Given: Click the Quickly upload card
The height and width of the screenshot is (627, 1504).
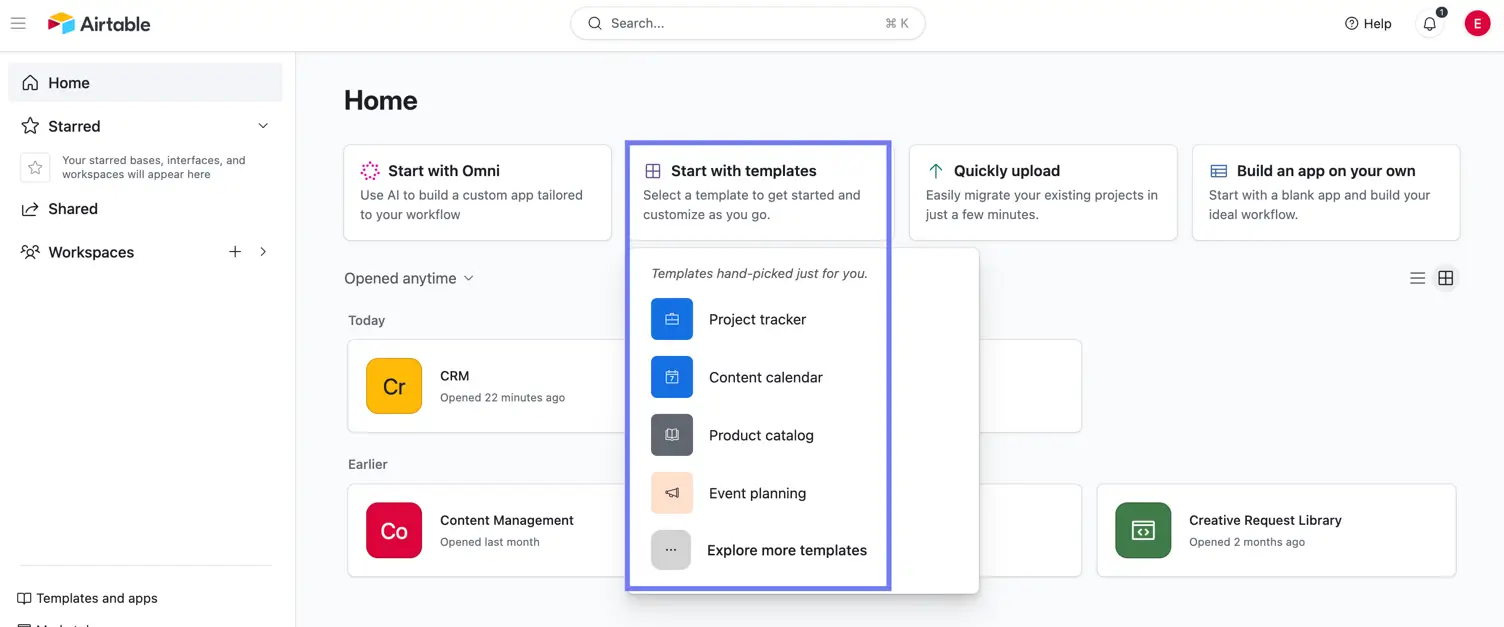Looking at the screenshot, I should (x=1043, y=192).
